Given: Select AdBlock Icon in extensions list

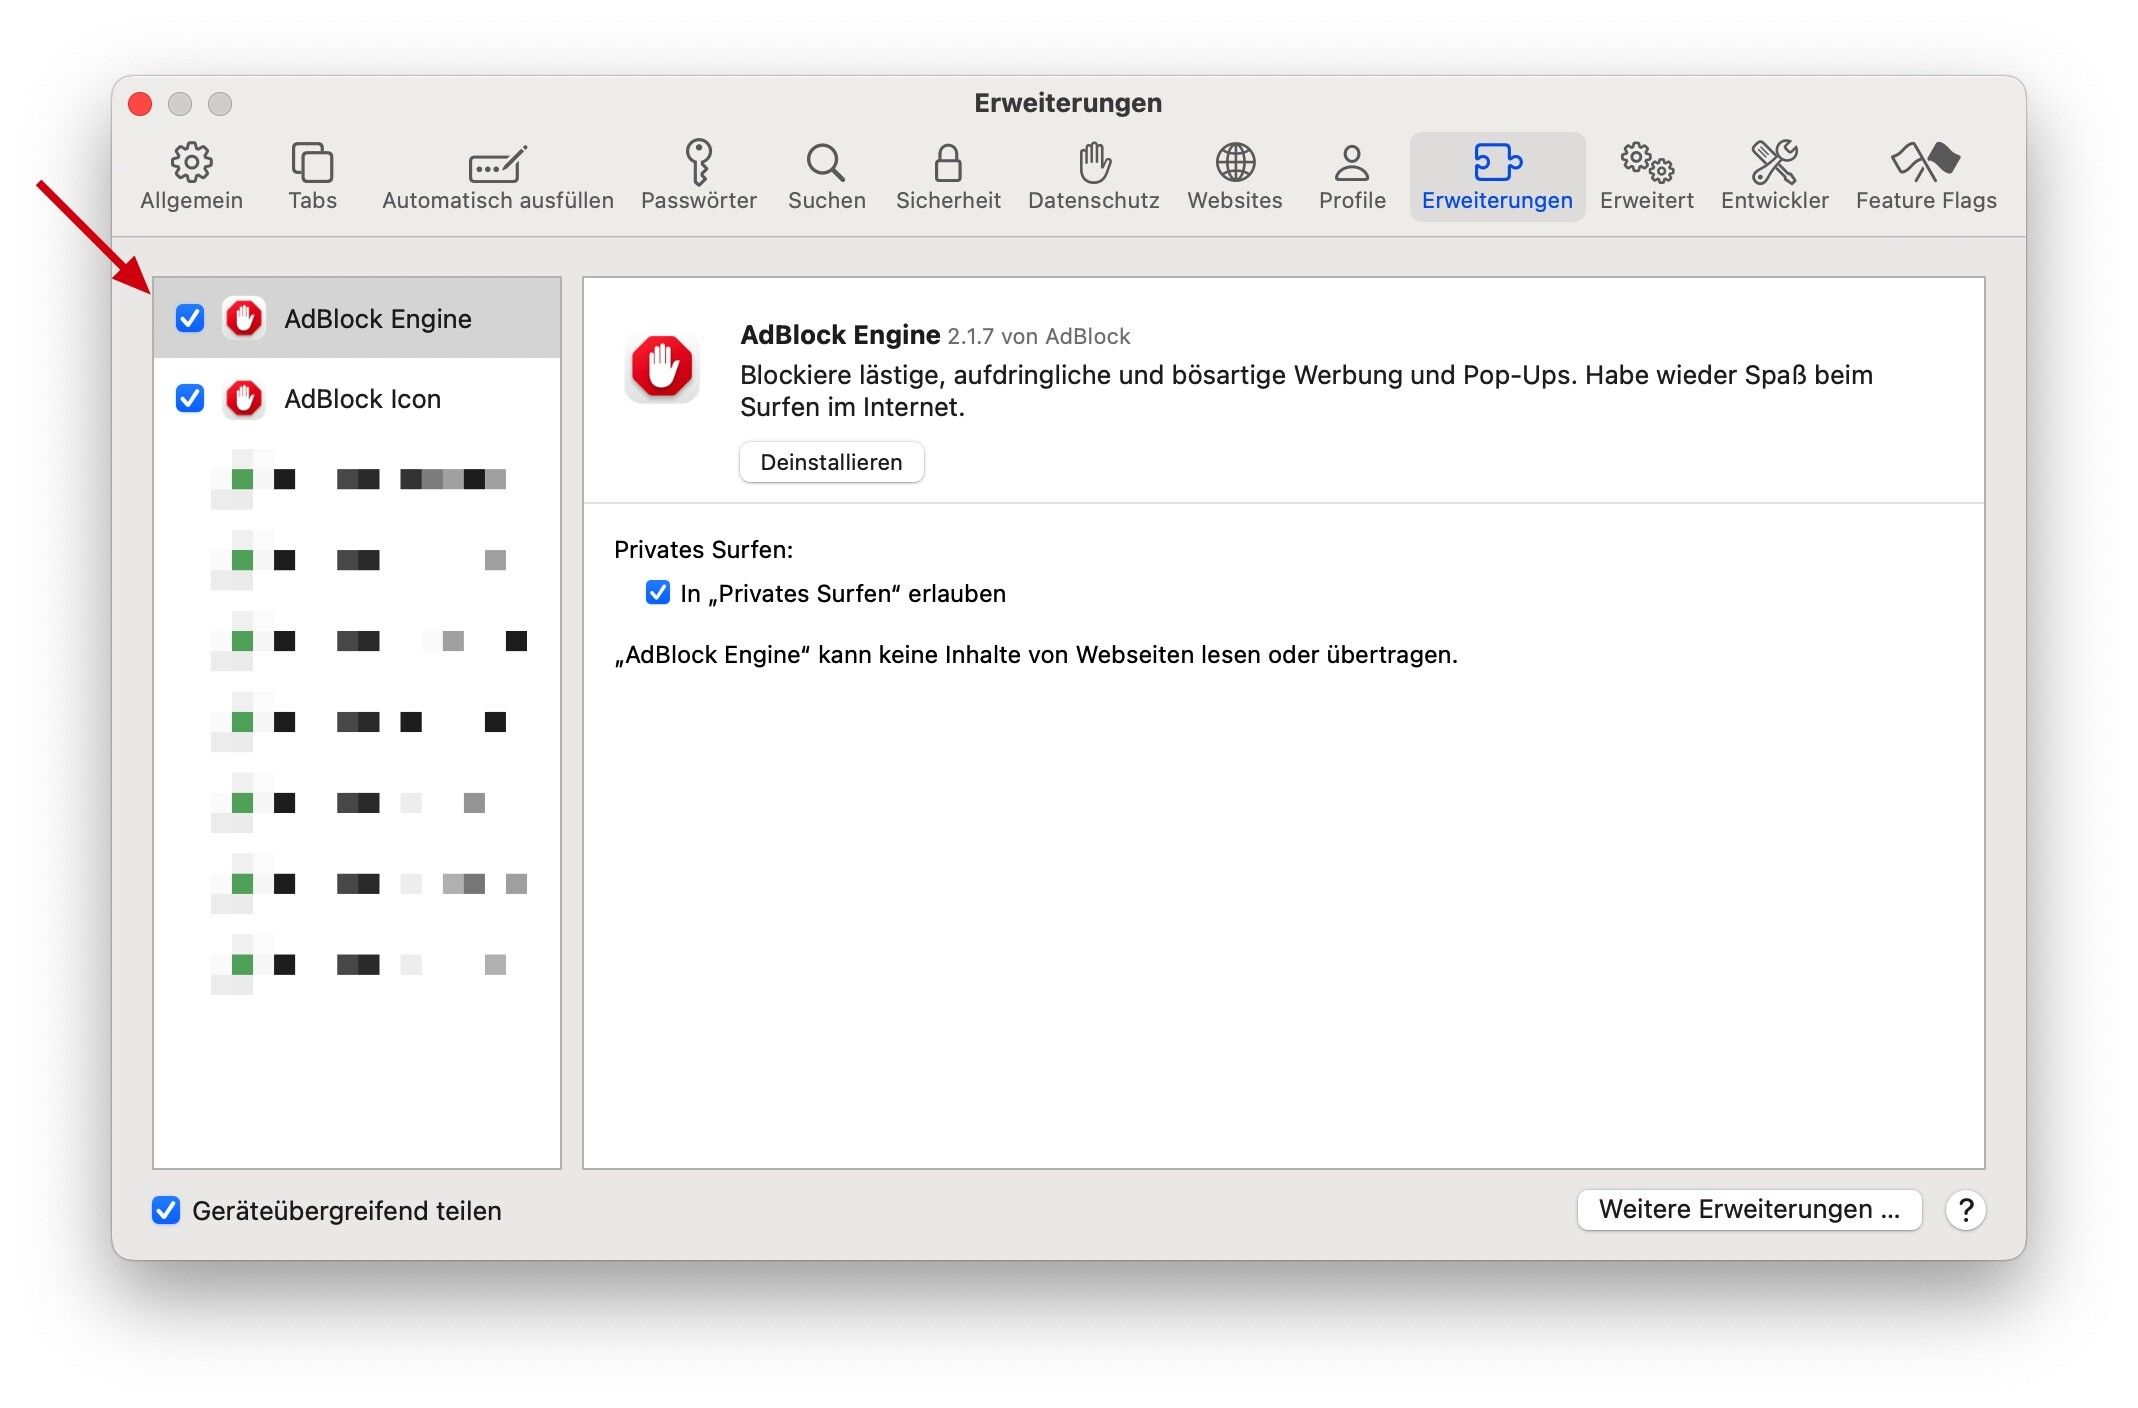Looking at the screenshot, I should click(362, 399).
